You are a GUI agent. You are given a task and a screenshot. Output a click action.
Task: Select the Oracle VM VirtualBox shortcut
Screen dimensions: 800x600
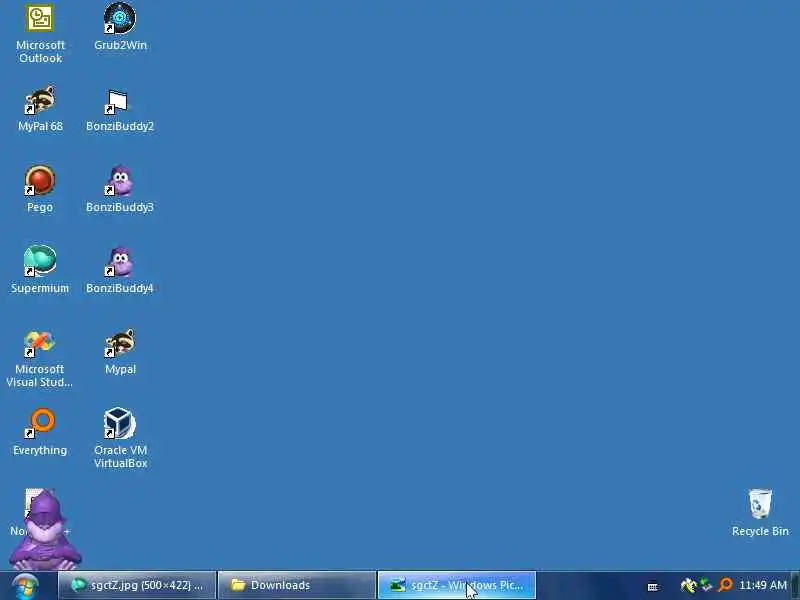(120, 439)
